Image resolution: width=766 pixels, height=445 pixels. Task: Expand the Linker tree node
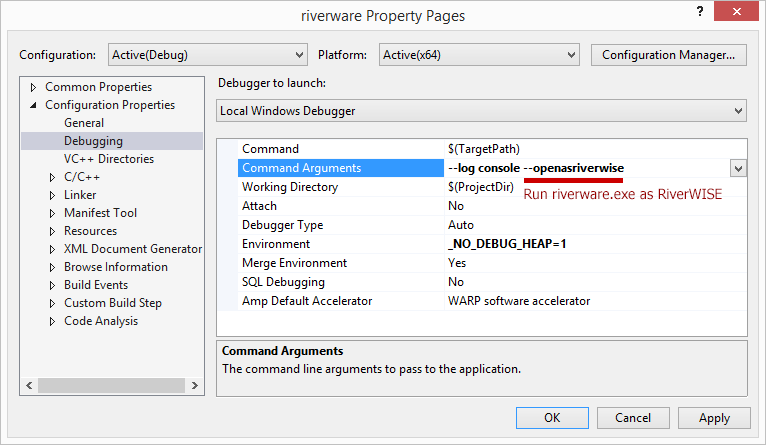[x=52, y=195]
